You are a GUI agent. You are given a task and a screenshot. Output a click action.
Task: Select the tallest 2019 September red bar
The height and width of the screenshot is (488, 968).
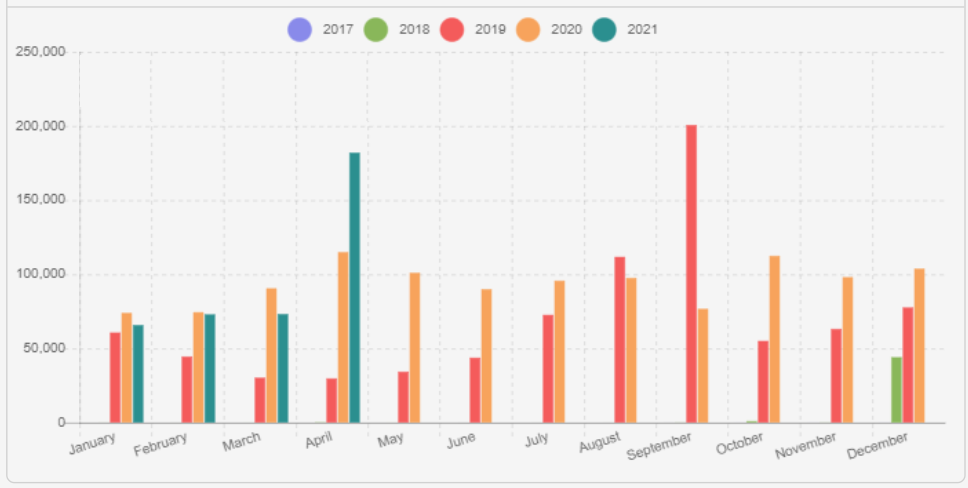tap(691, 274)
